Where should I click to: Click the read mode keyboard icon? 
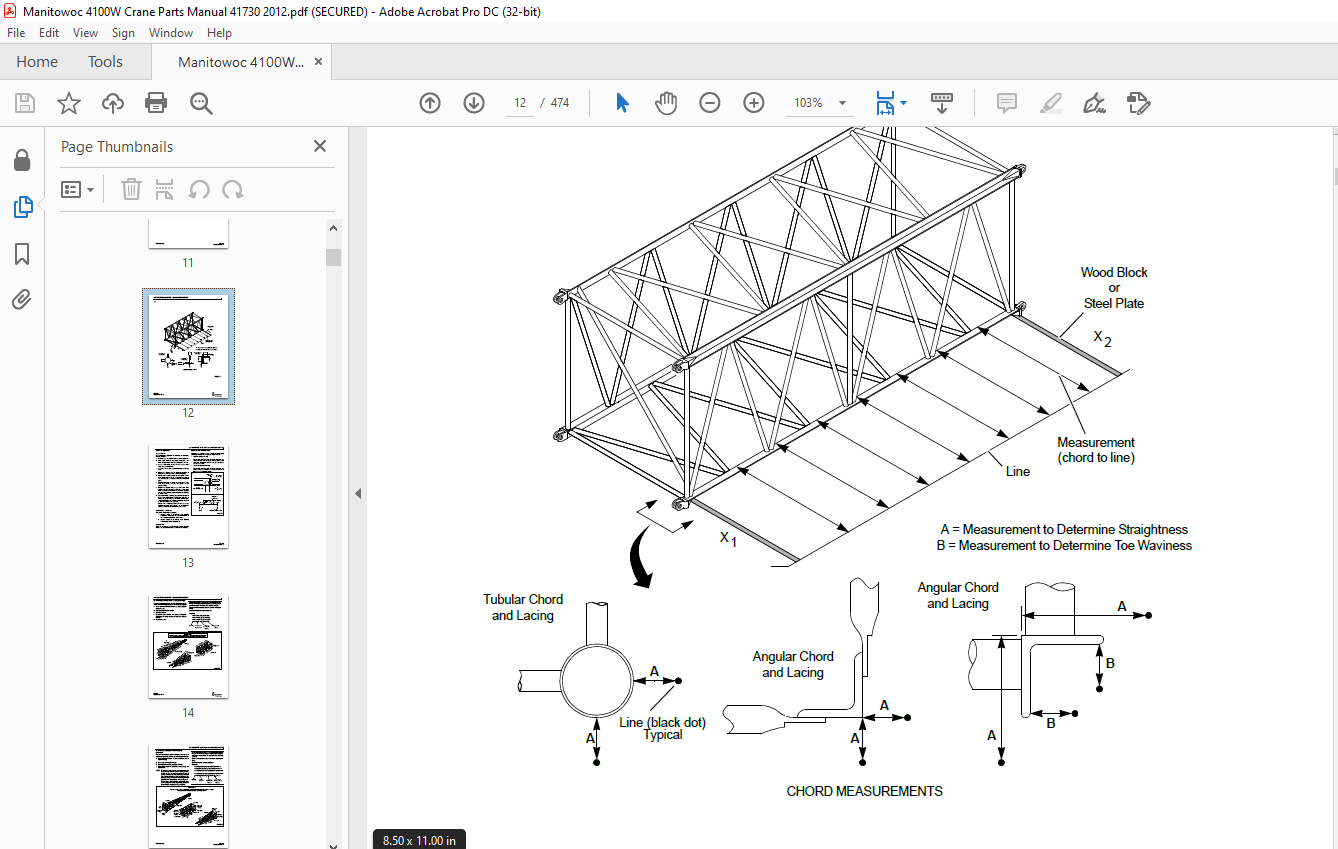942,103
